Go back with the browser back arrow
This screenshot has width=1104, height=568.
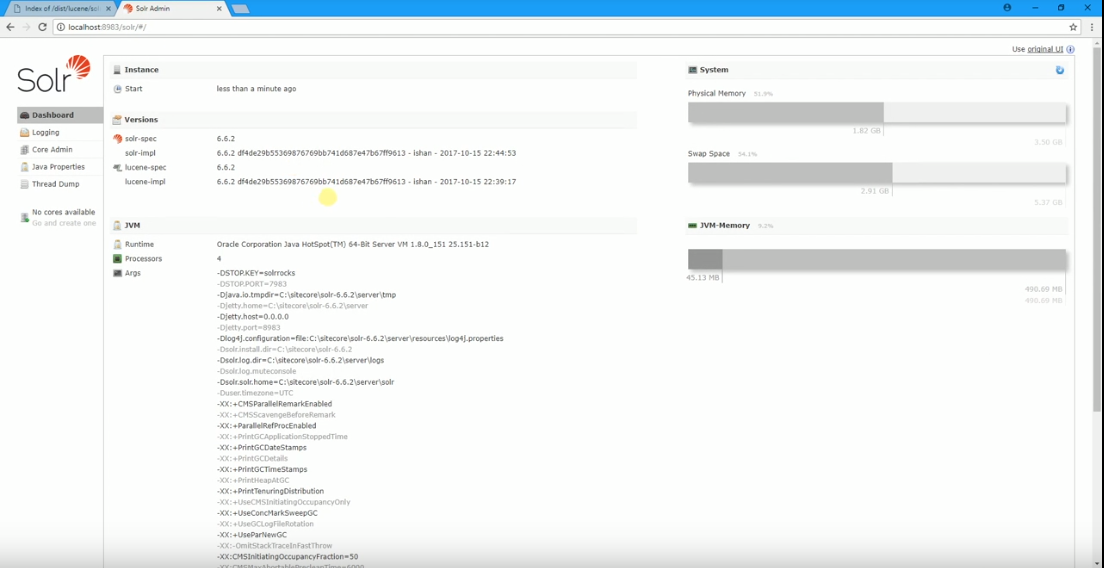(9, 27)
